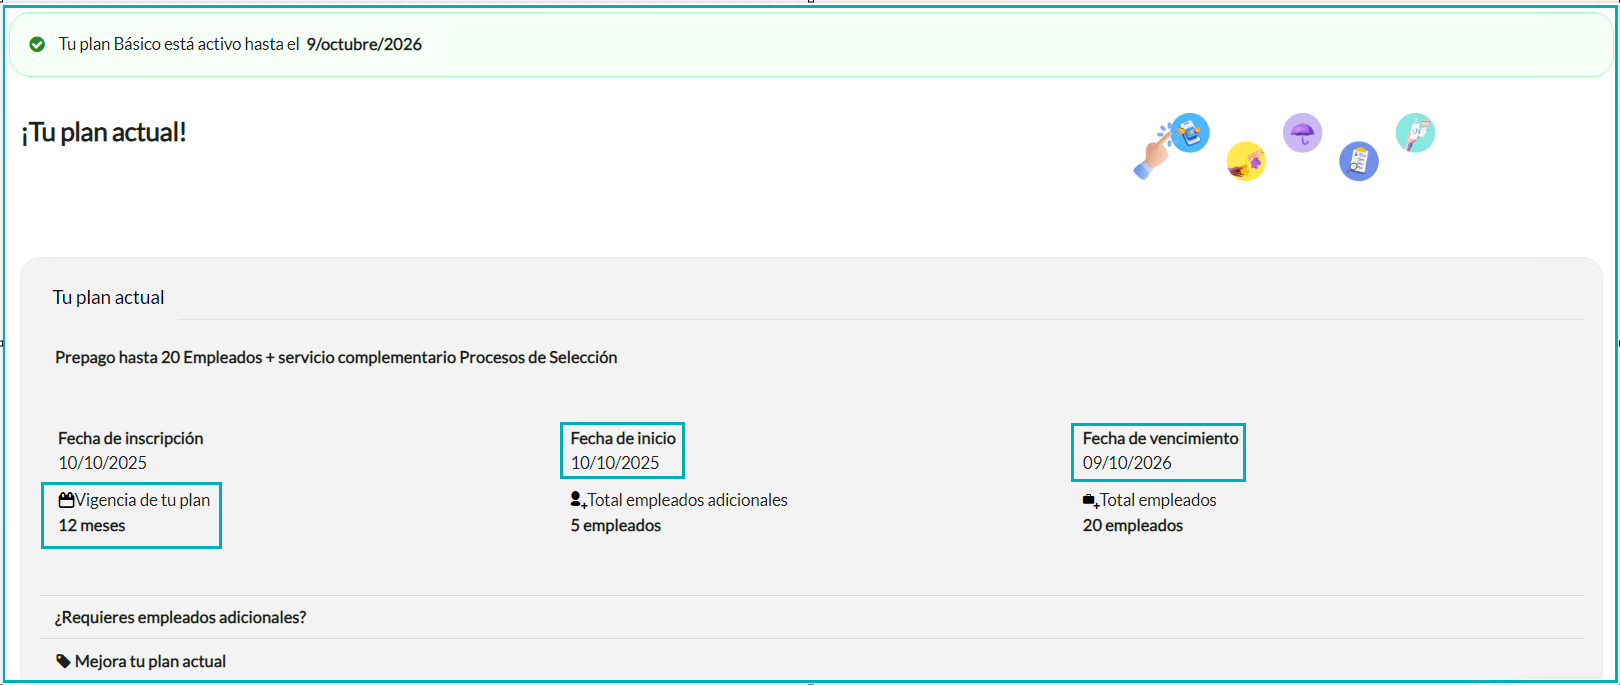Click the blue phone illustration icon
1620x685 pixels.
tap(1189, 132)
